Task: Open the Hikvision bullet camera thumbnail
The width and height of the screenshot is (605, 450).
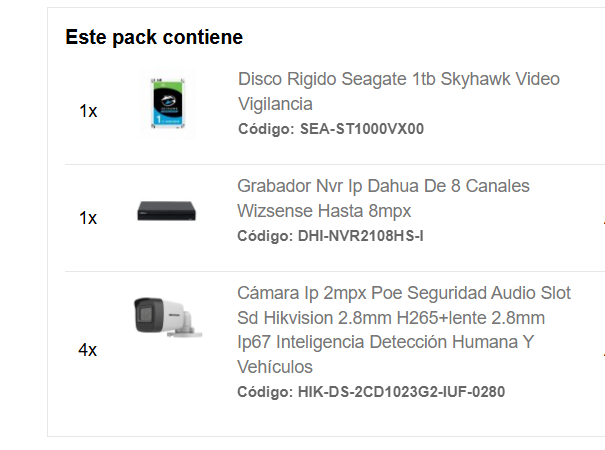Action: (167, 317)
